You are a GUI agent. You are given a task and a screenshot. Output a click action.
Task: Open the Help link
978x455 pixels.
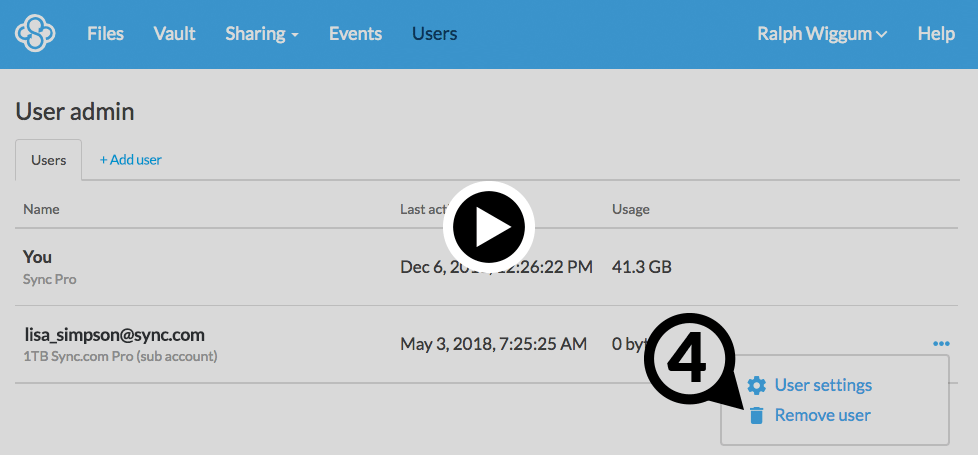[x=936, y=34]
